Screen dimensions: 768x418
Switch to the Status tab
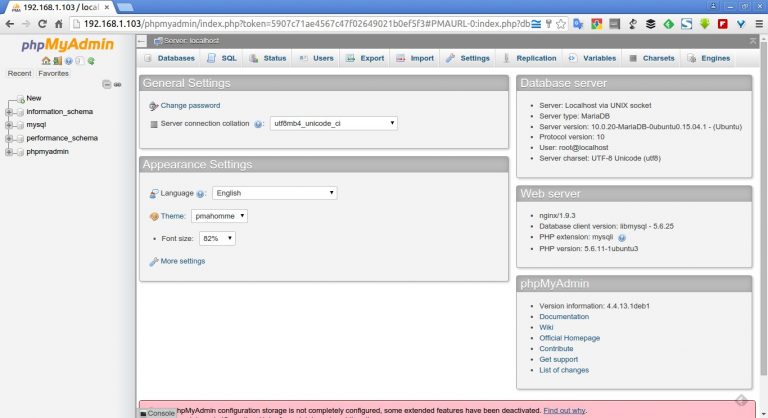click(268, 58)
